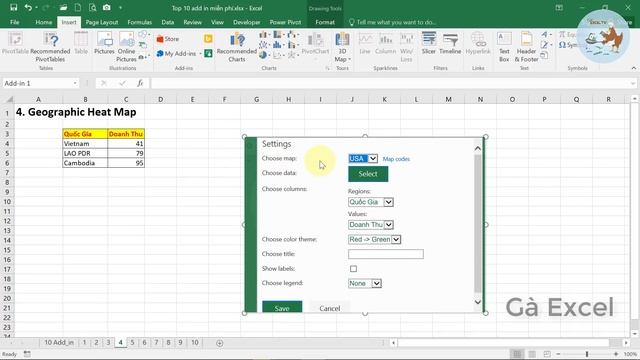The image size is (640, 360).
Task: Click the Normal view icon in status bar
Action: tap(517, 354)
